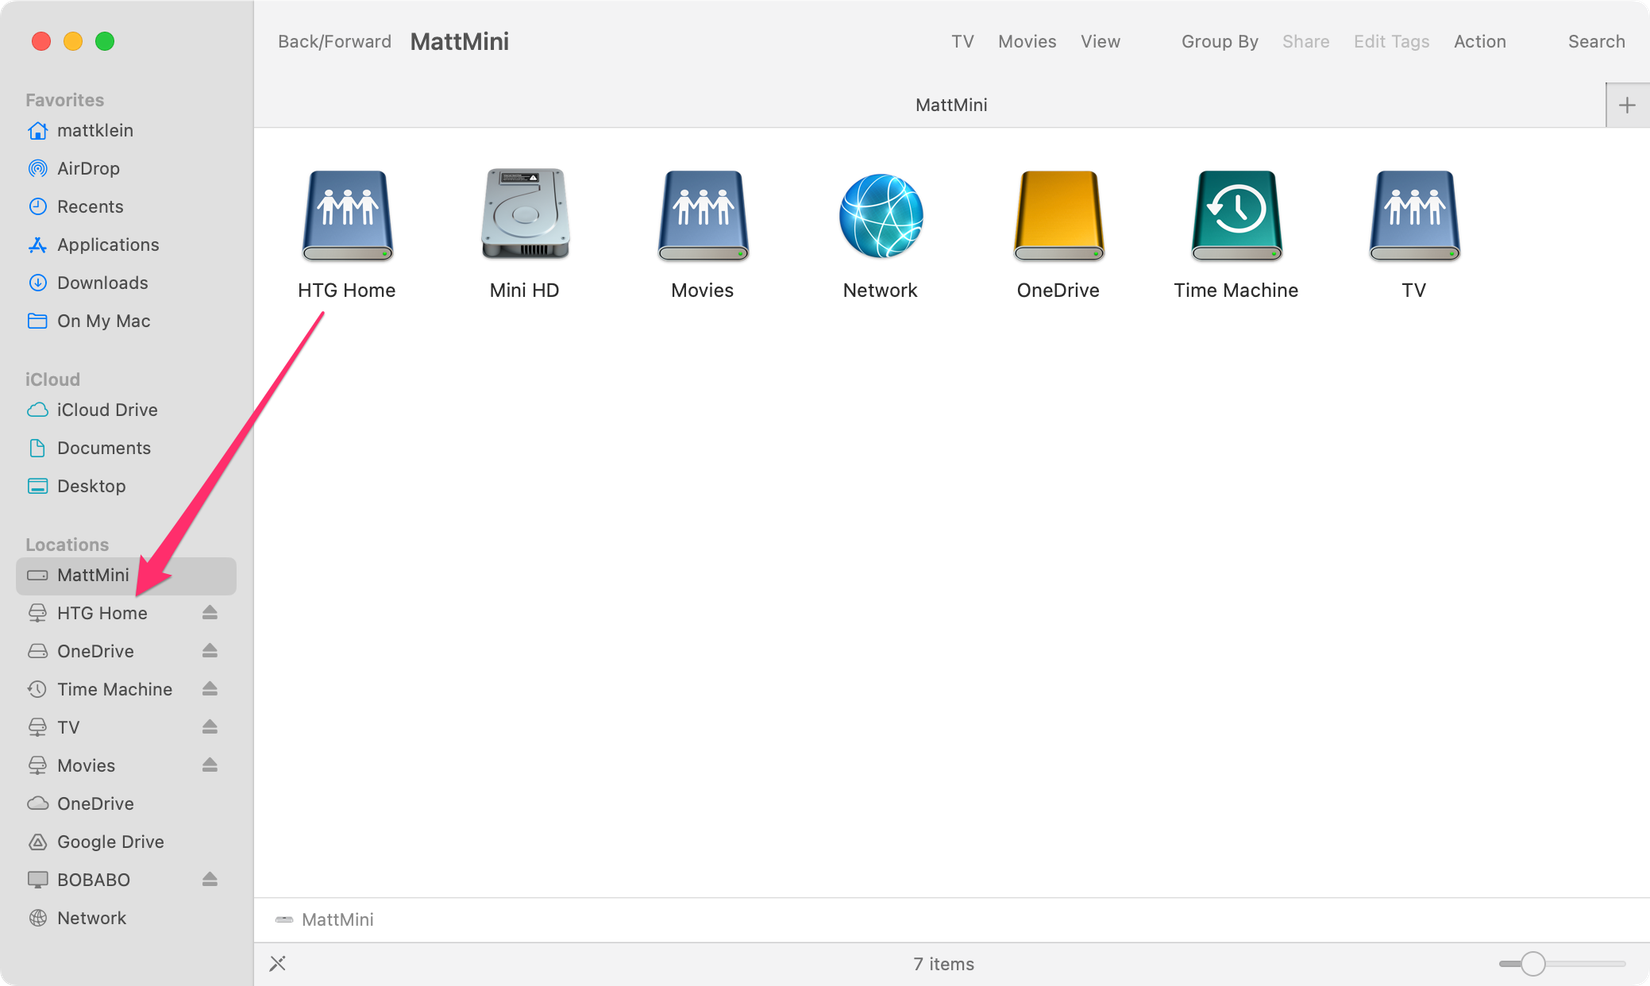Image resolution: width=1650 pixels, height=986 pixels.
Task: Click TV in the toolbar
Action: click(962, 41)
